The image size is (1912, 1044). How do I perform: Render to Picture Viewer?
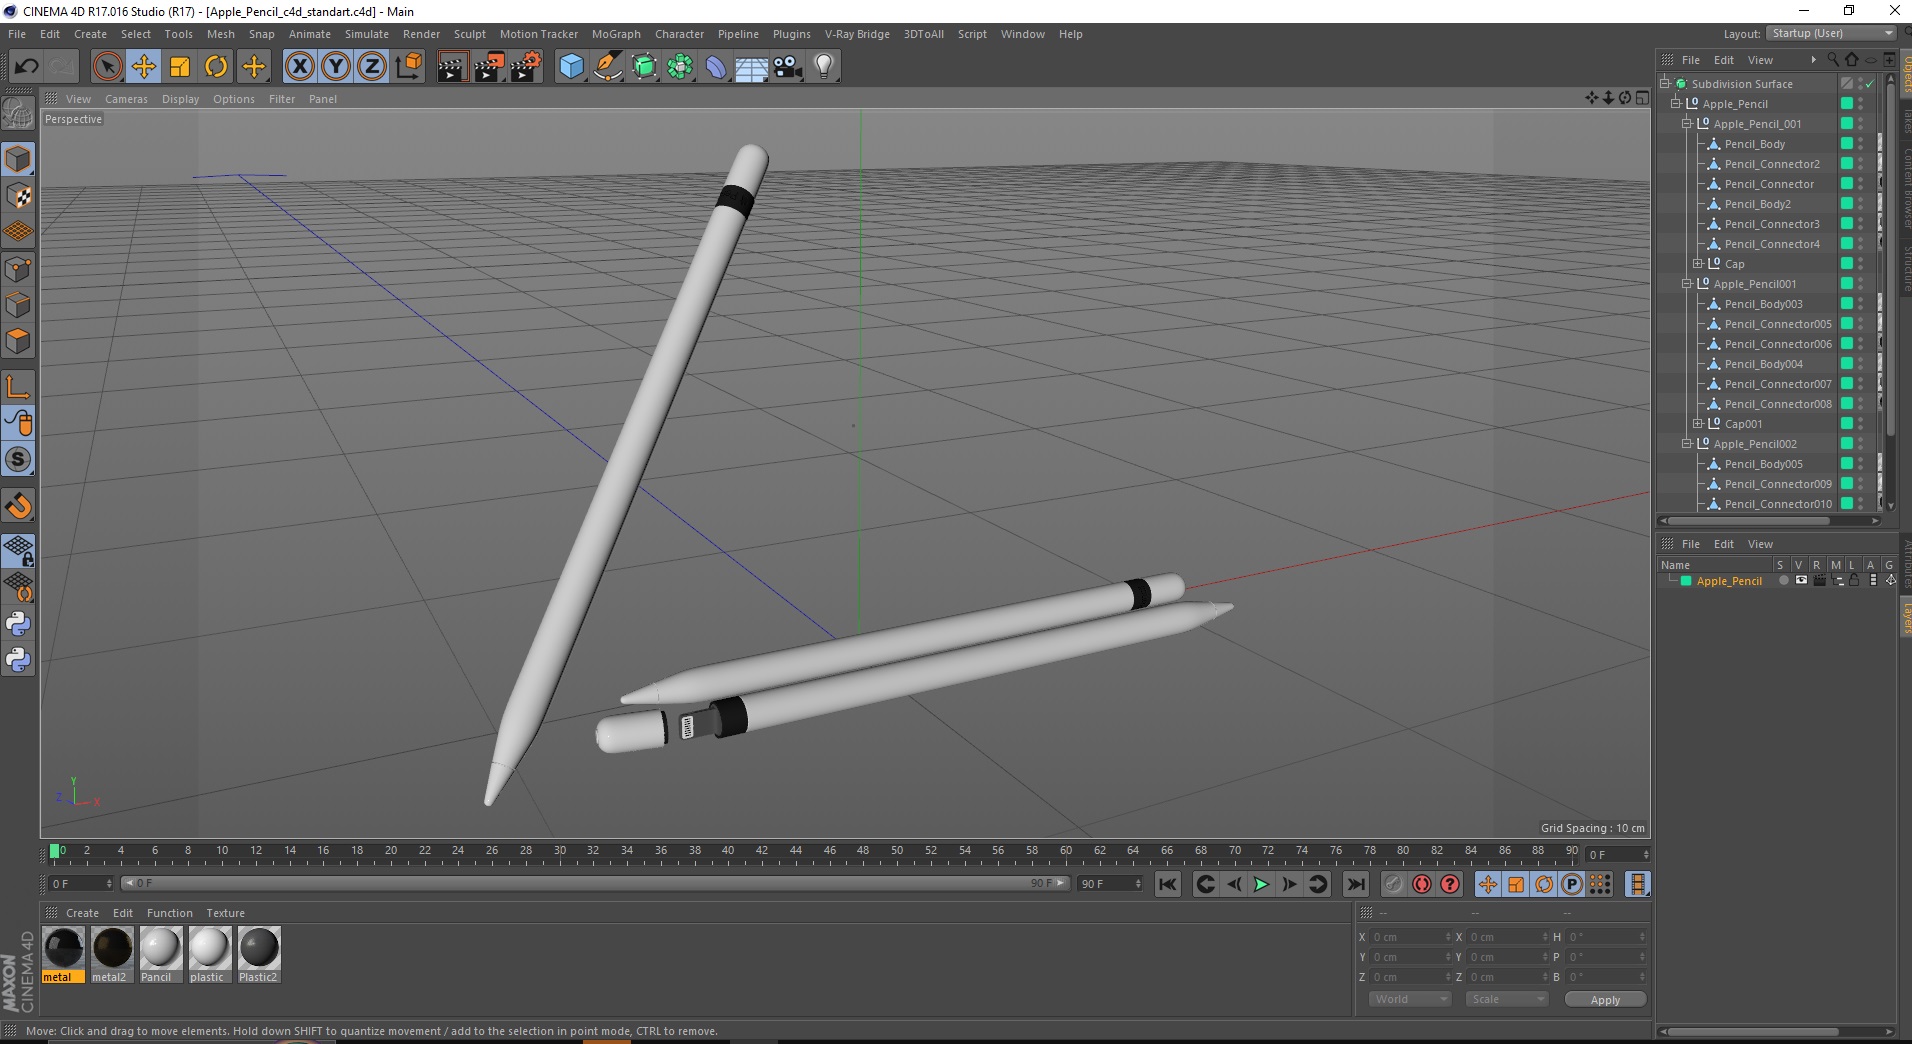[x=489, y=67]
